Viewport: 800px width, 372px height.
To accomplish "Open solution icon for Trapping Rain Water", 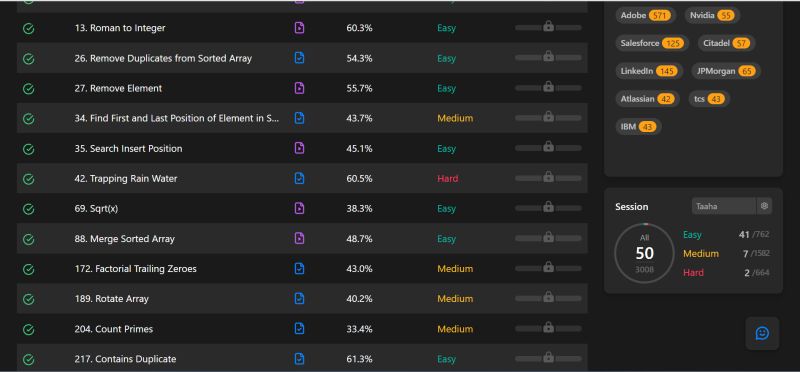I will tap(299, 178).
